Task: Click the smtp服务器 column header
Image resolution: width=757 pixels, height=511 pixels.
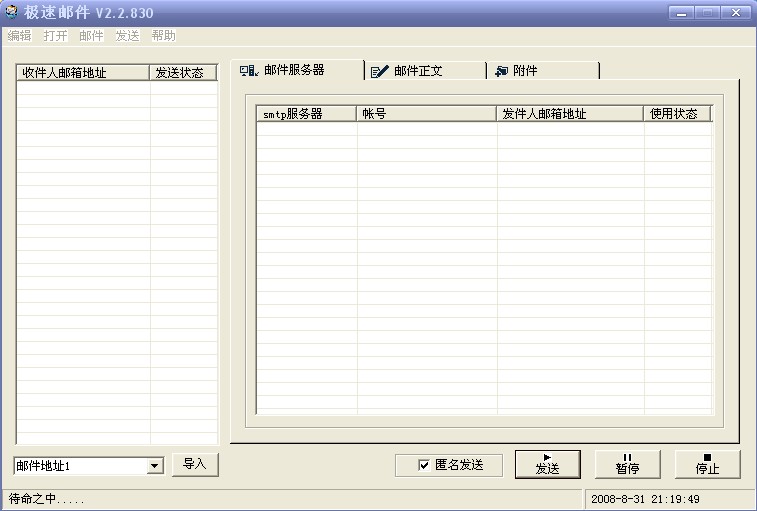Action: tap(306, 114)
